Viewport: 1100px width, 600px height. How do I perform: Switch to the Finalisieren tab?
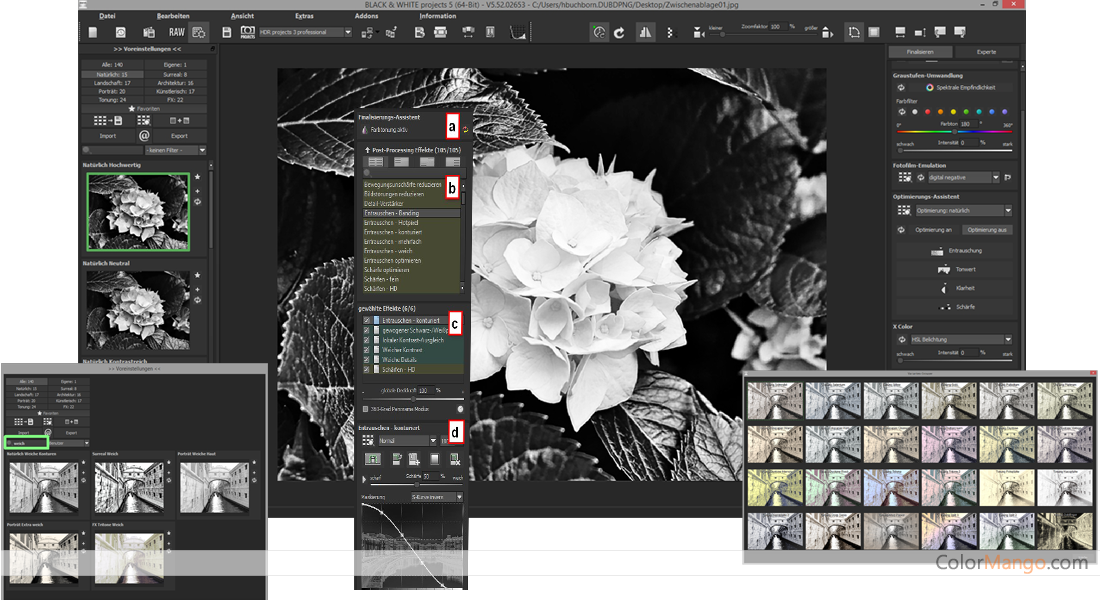(x=920, y=52)
